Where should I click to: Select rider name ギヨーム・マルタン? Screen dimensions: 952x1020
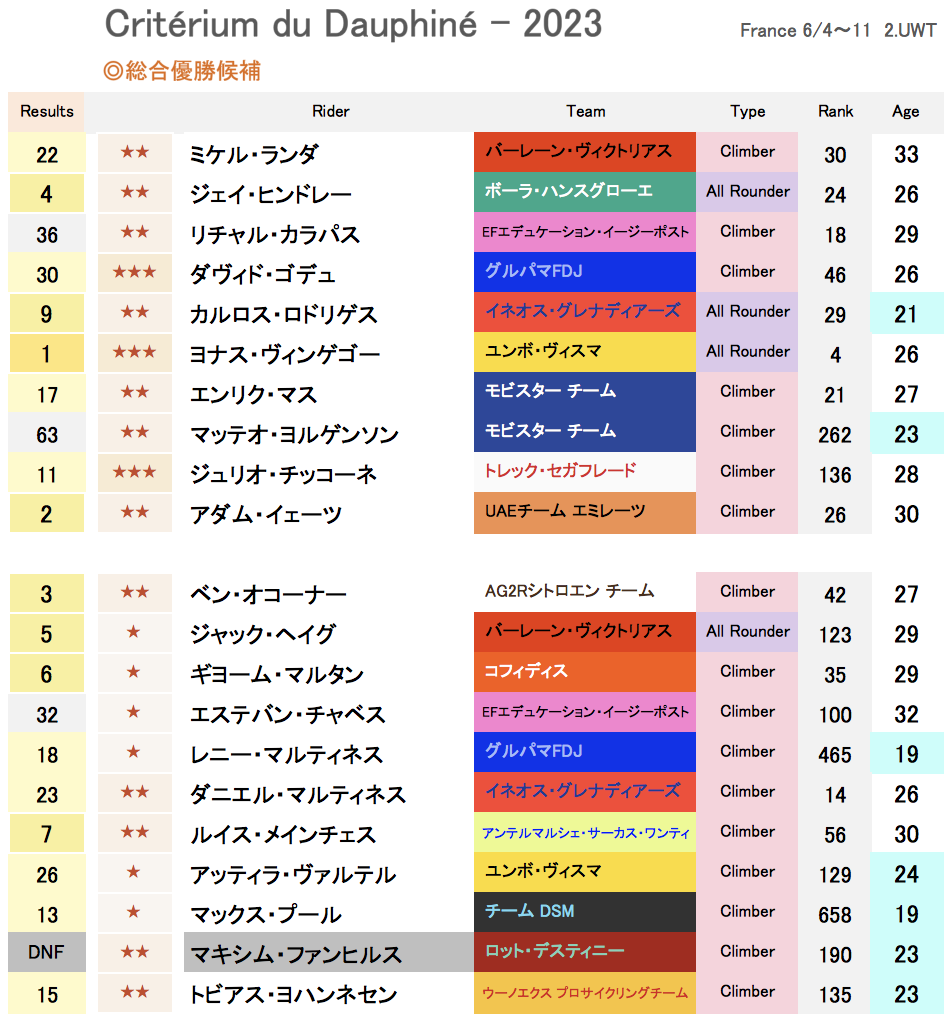click(277, 674)
